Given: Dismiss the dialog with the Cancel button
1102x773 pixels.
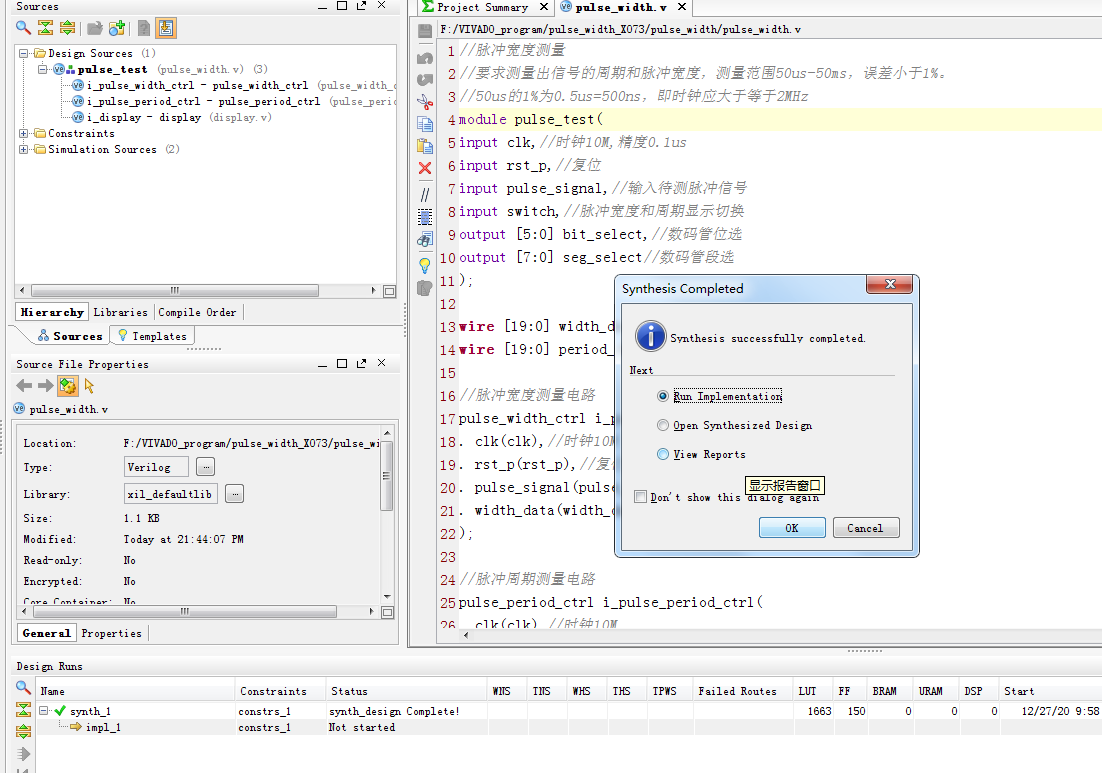Looking at the screenshot, I should point(865,527).
